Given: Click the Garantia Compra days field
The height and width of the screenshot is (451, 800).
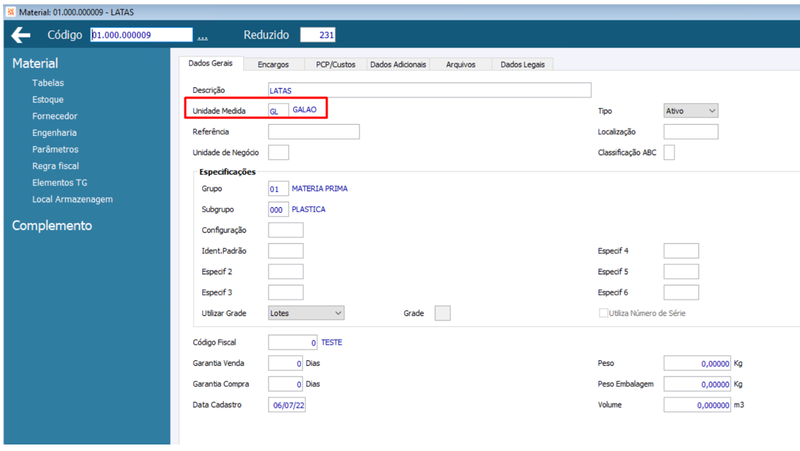Looking at the screenshot, I should 285,384.
